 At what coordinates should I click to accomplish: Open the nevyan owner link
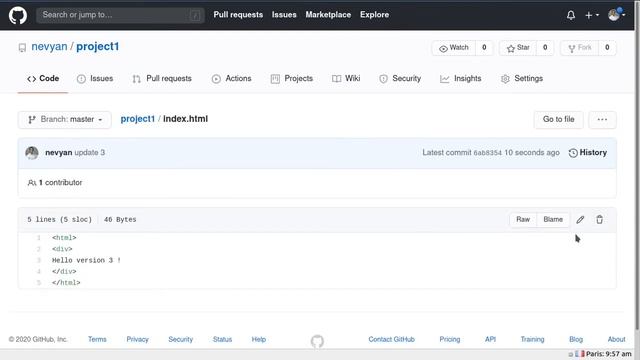49,47
